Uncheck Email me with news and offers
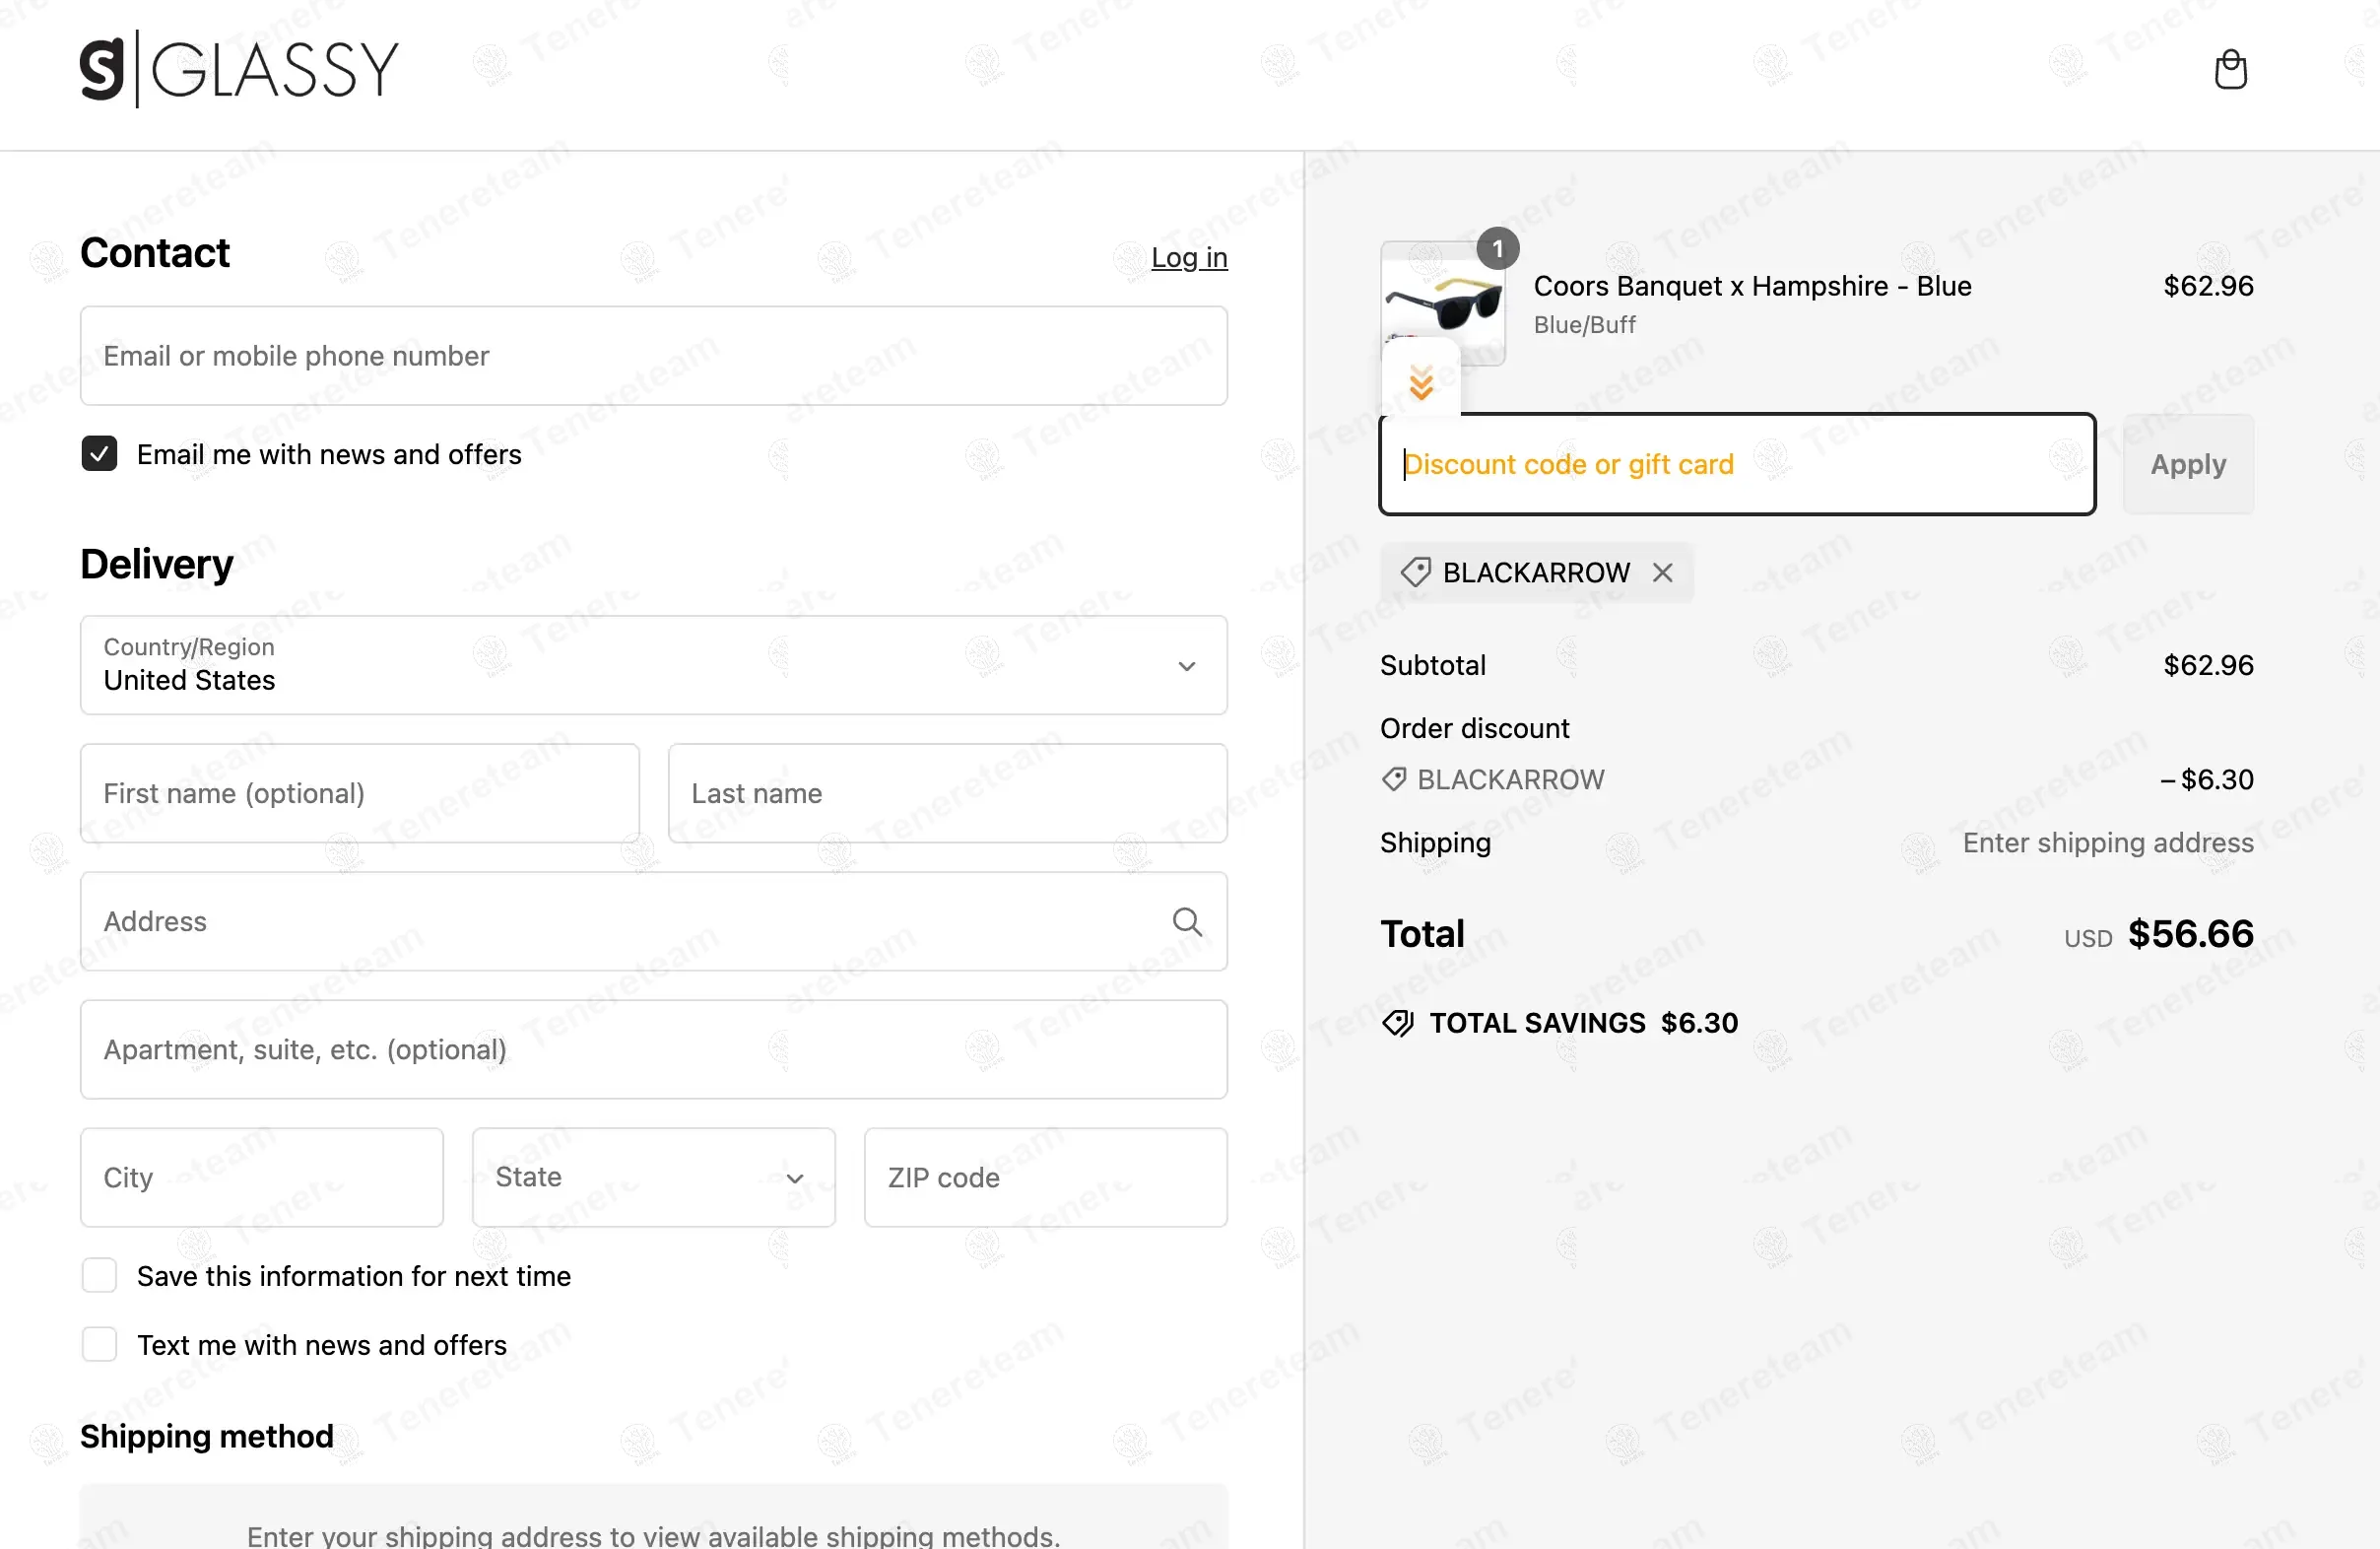The image size is (2380, 1549). pyautogui.click(x=99, y=454)
